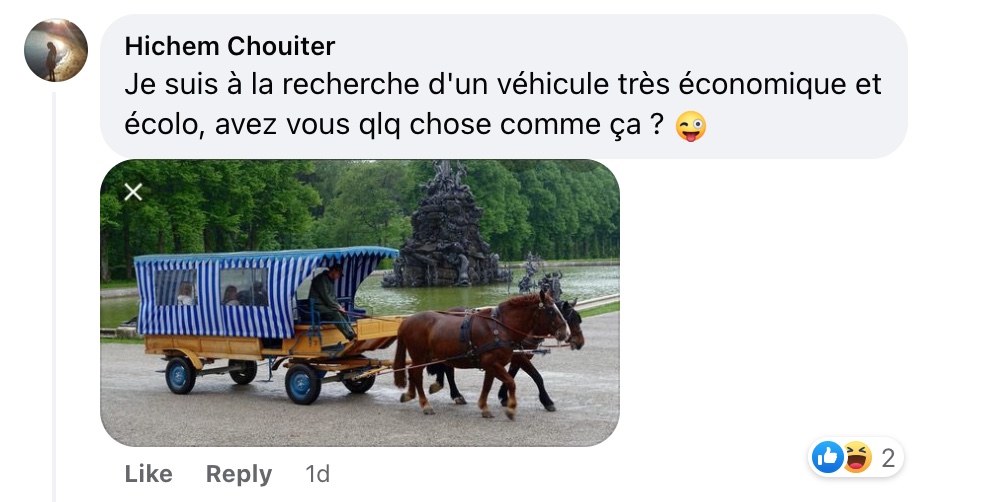Click the brown horse in the photo
986x502 pixels.
tap(480, 346)
